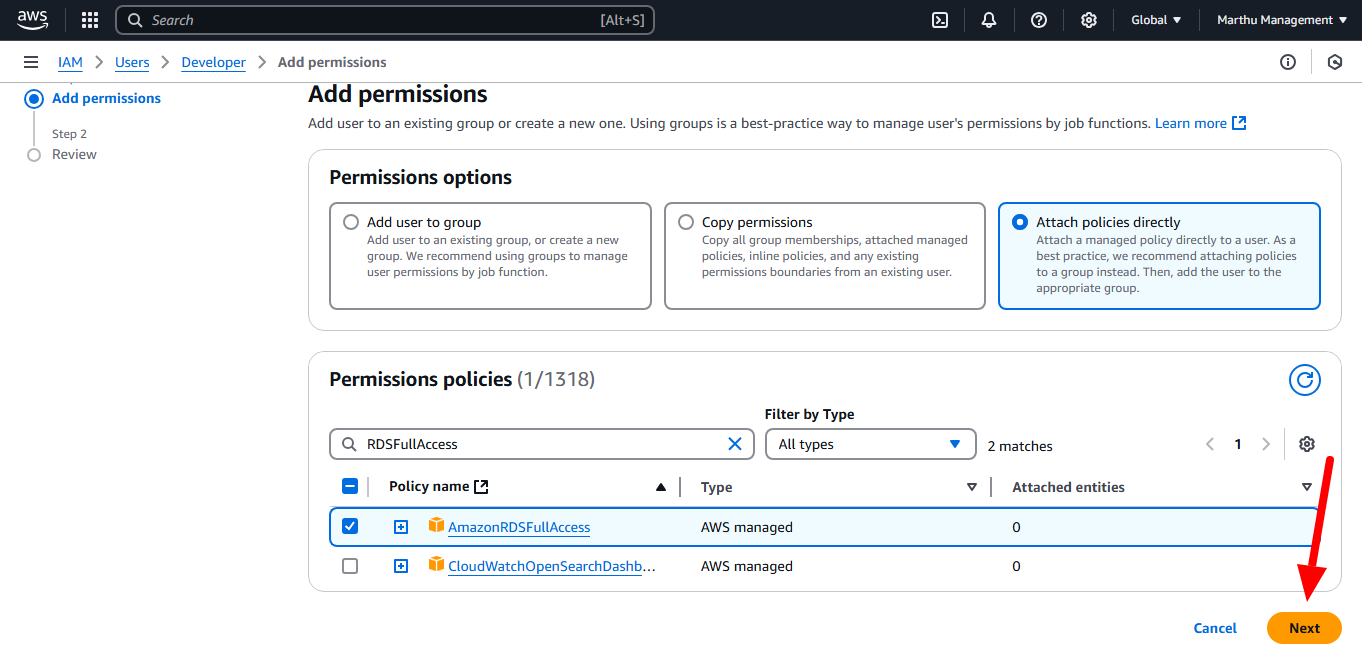This screenshot has width=1362, height=670.
Task: Click the orange Next button
Action: [1304, 628]
